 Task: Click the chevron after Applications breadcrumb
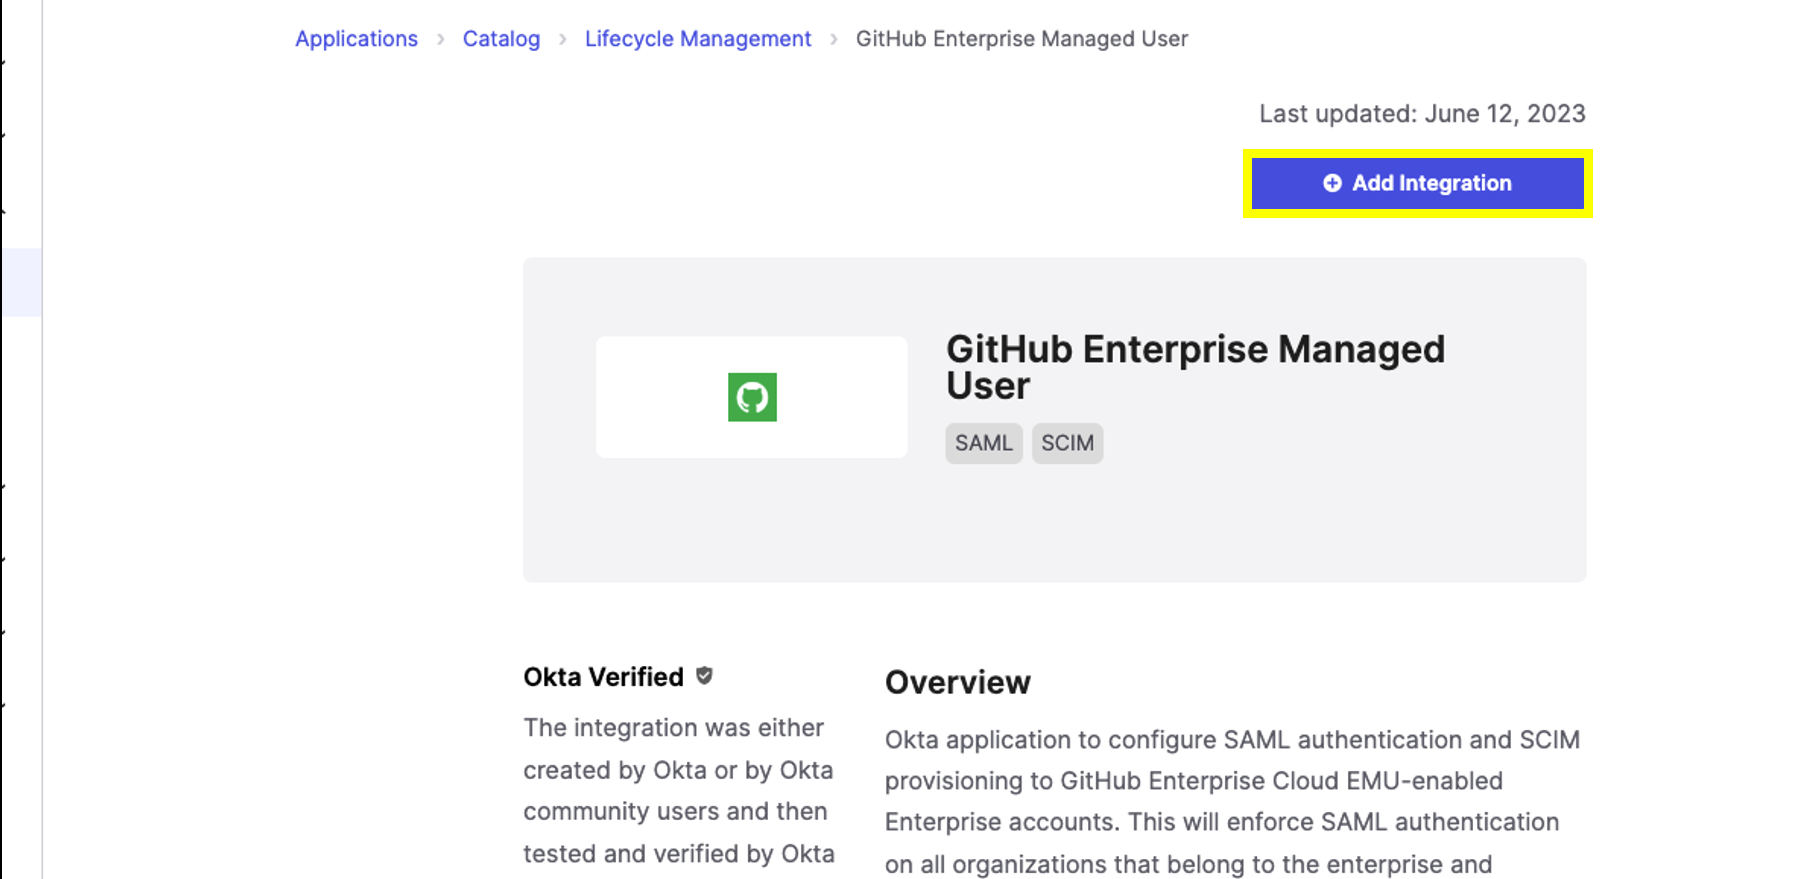(x=440, y=39)
